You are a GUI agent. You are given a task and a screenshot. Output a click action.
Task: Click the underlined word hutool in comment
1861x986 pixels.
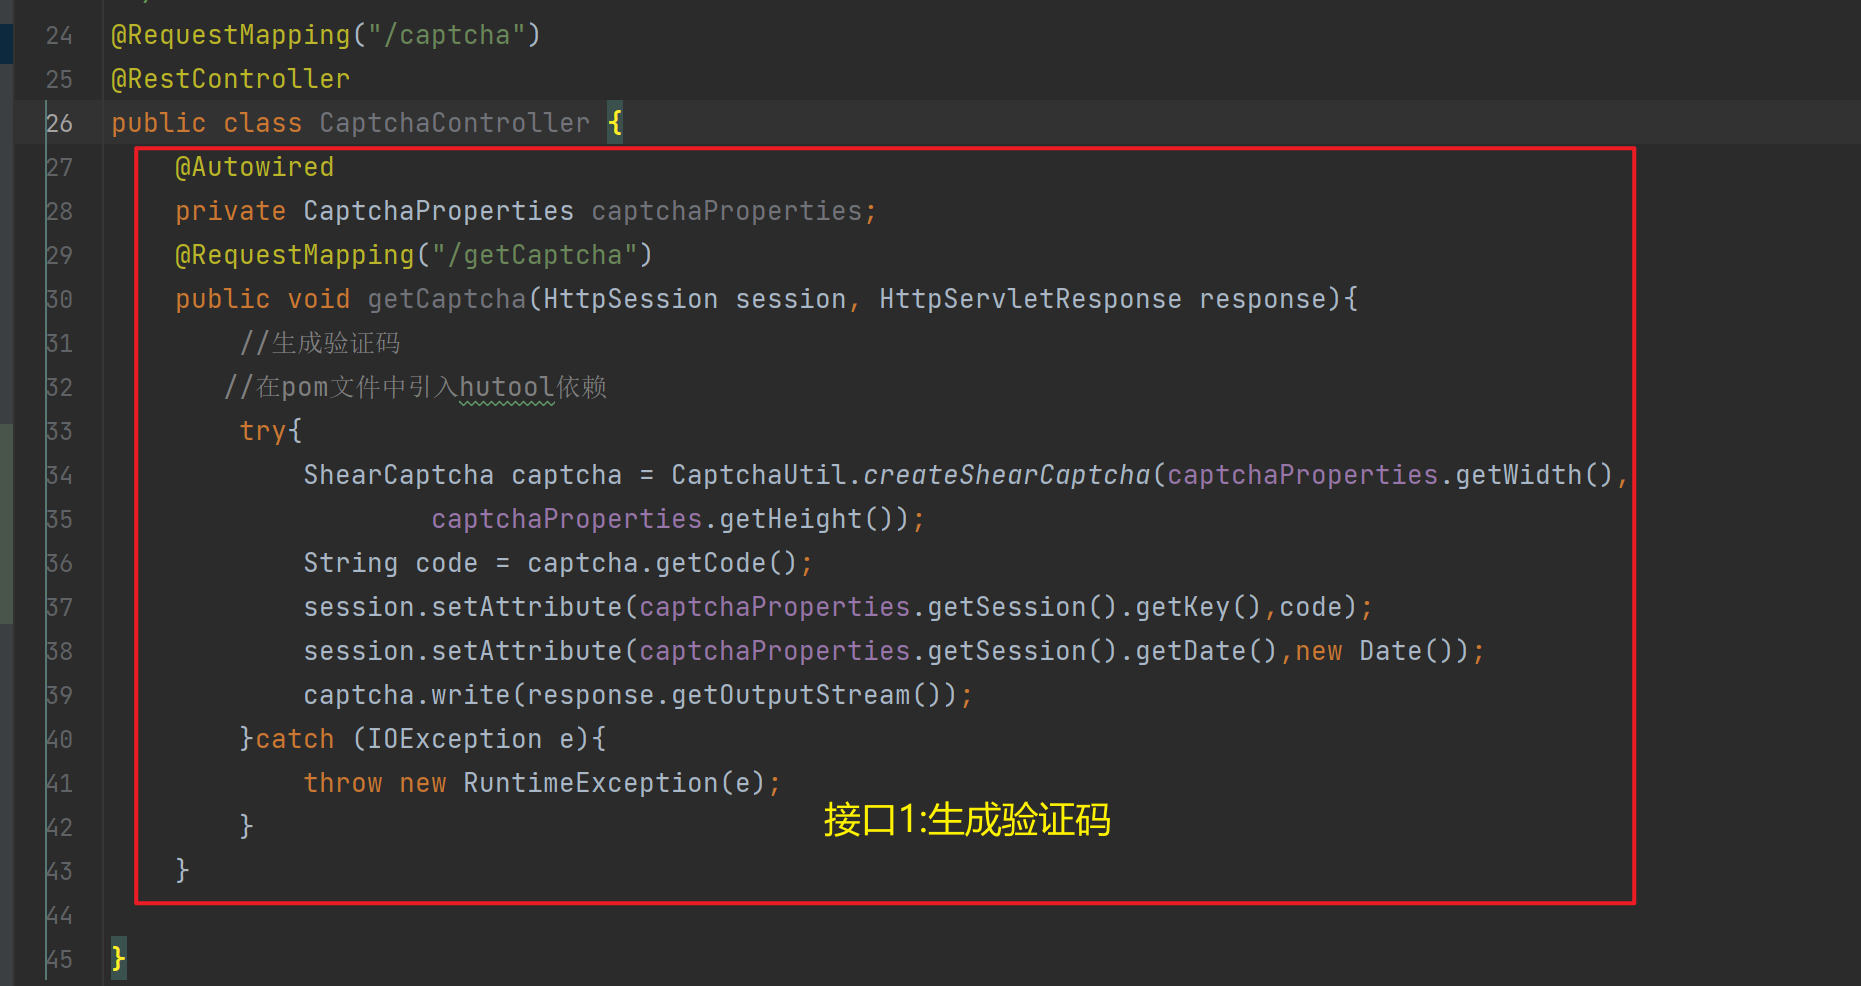pyautogui.click(x=506, y=388)
